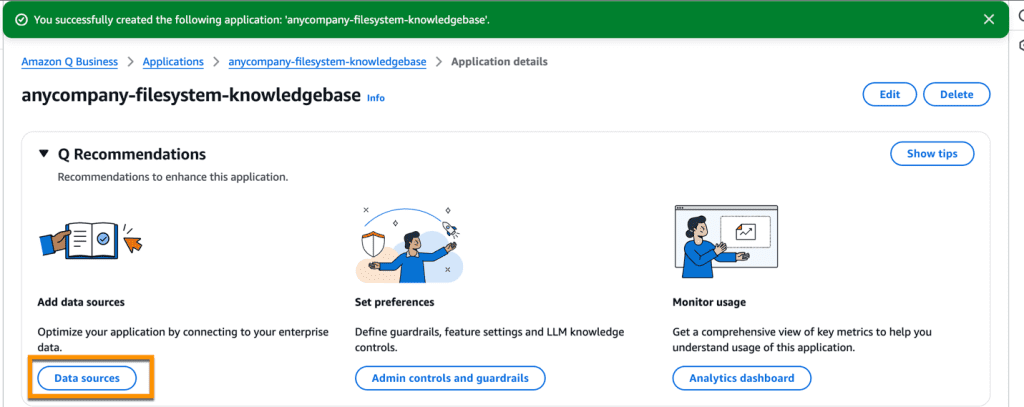This screenshot has width=1024, height=407.
Task: Dismiss the green success notification banner
Action: coord(989,19)
